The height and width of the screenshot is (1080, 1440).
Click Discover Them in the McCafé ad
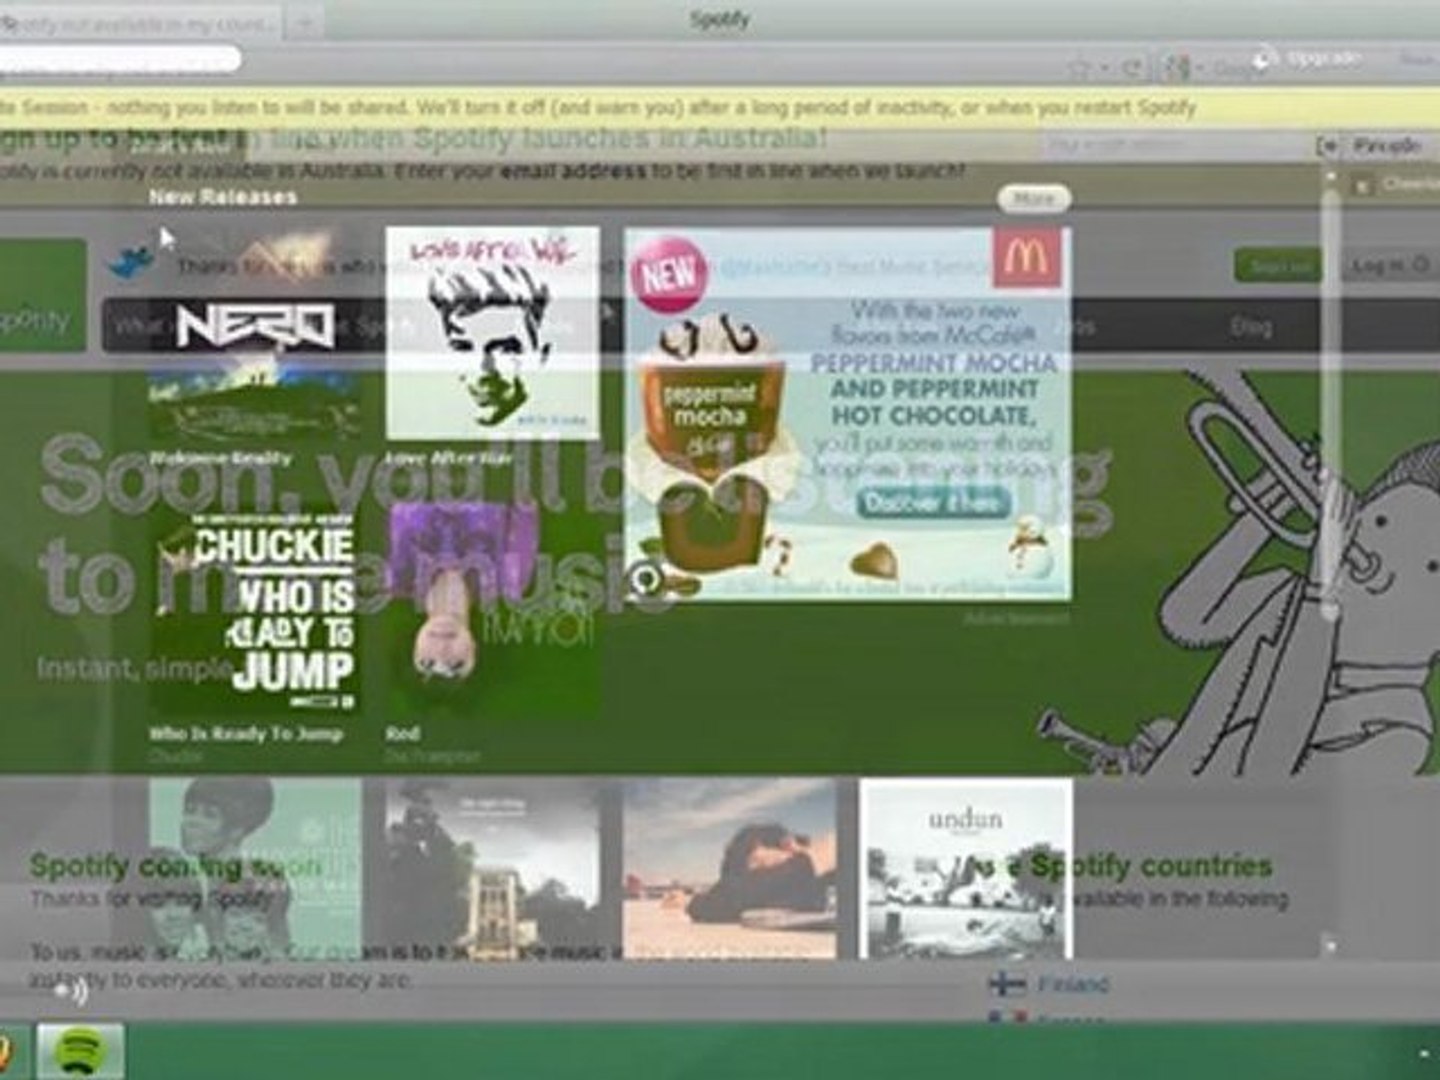click(x=934, y=503)
